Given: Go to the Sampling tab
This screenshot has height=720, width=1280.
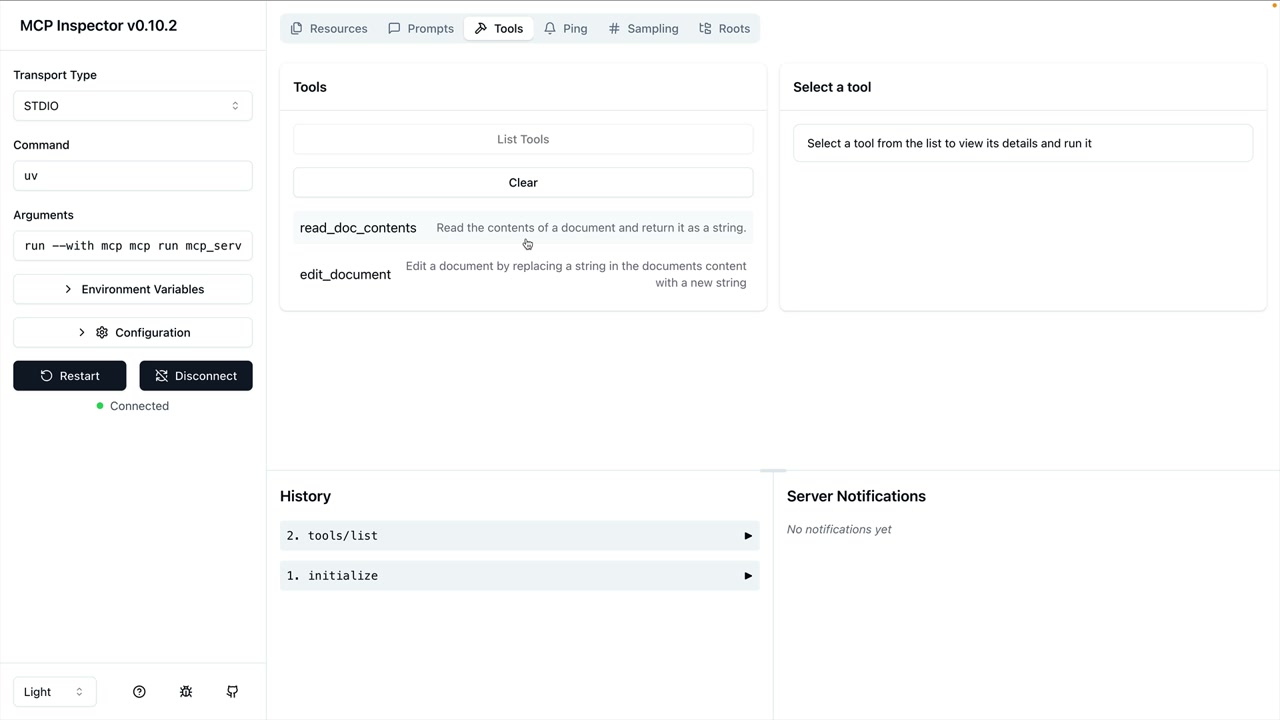Looking at the screenshot, I should 643,29.
